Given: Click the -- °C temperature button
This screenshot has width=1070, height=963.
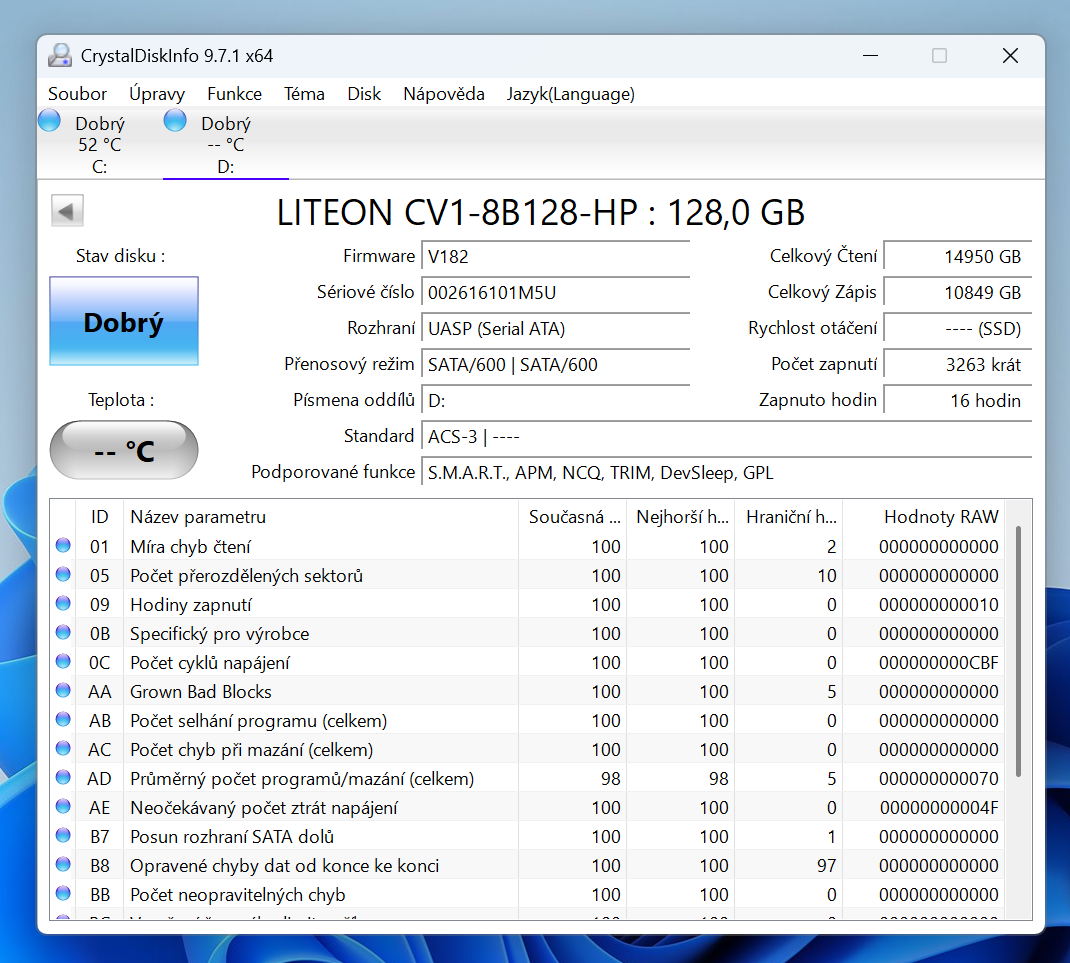Looking at the screenshot, I should click(x=123, y=450).
